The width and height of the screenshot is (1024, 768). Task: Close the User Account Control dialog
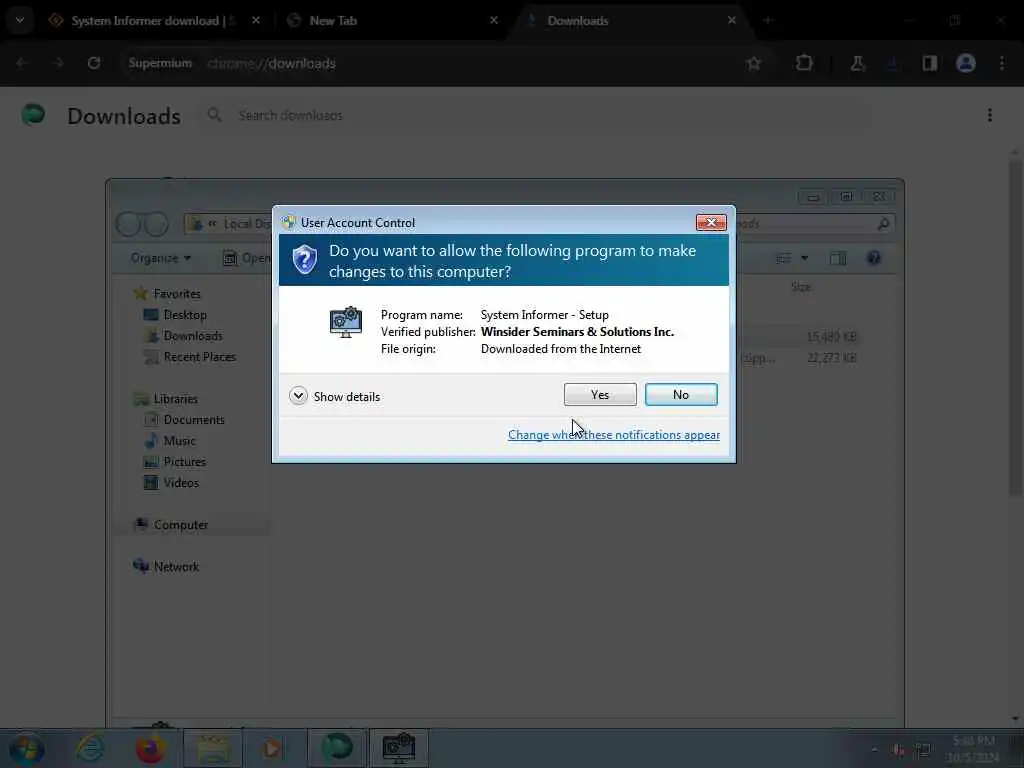711,223
